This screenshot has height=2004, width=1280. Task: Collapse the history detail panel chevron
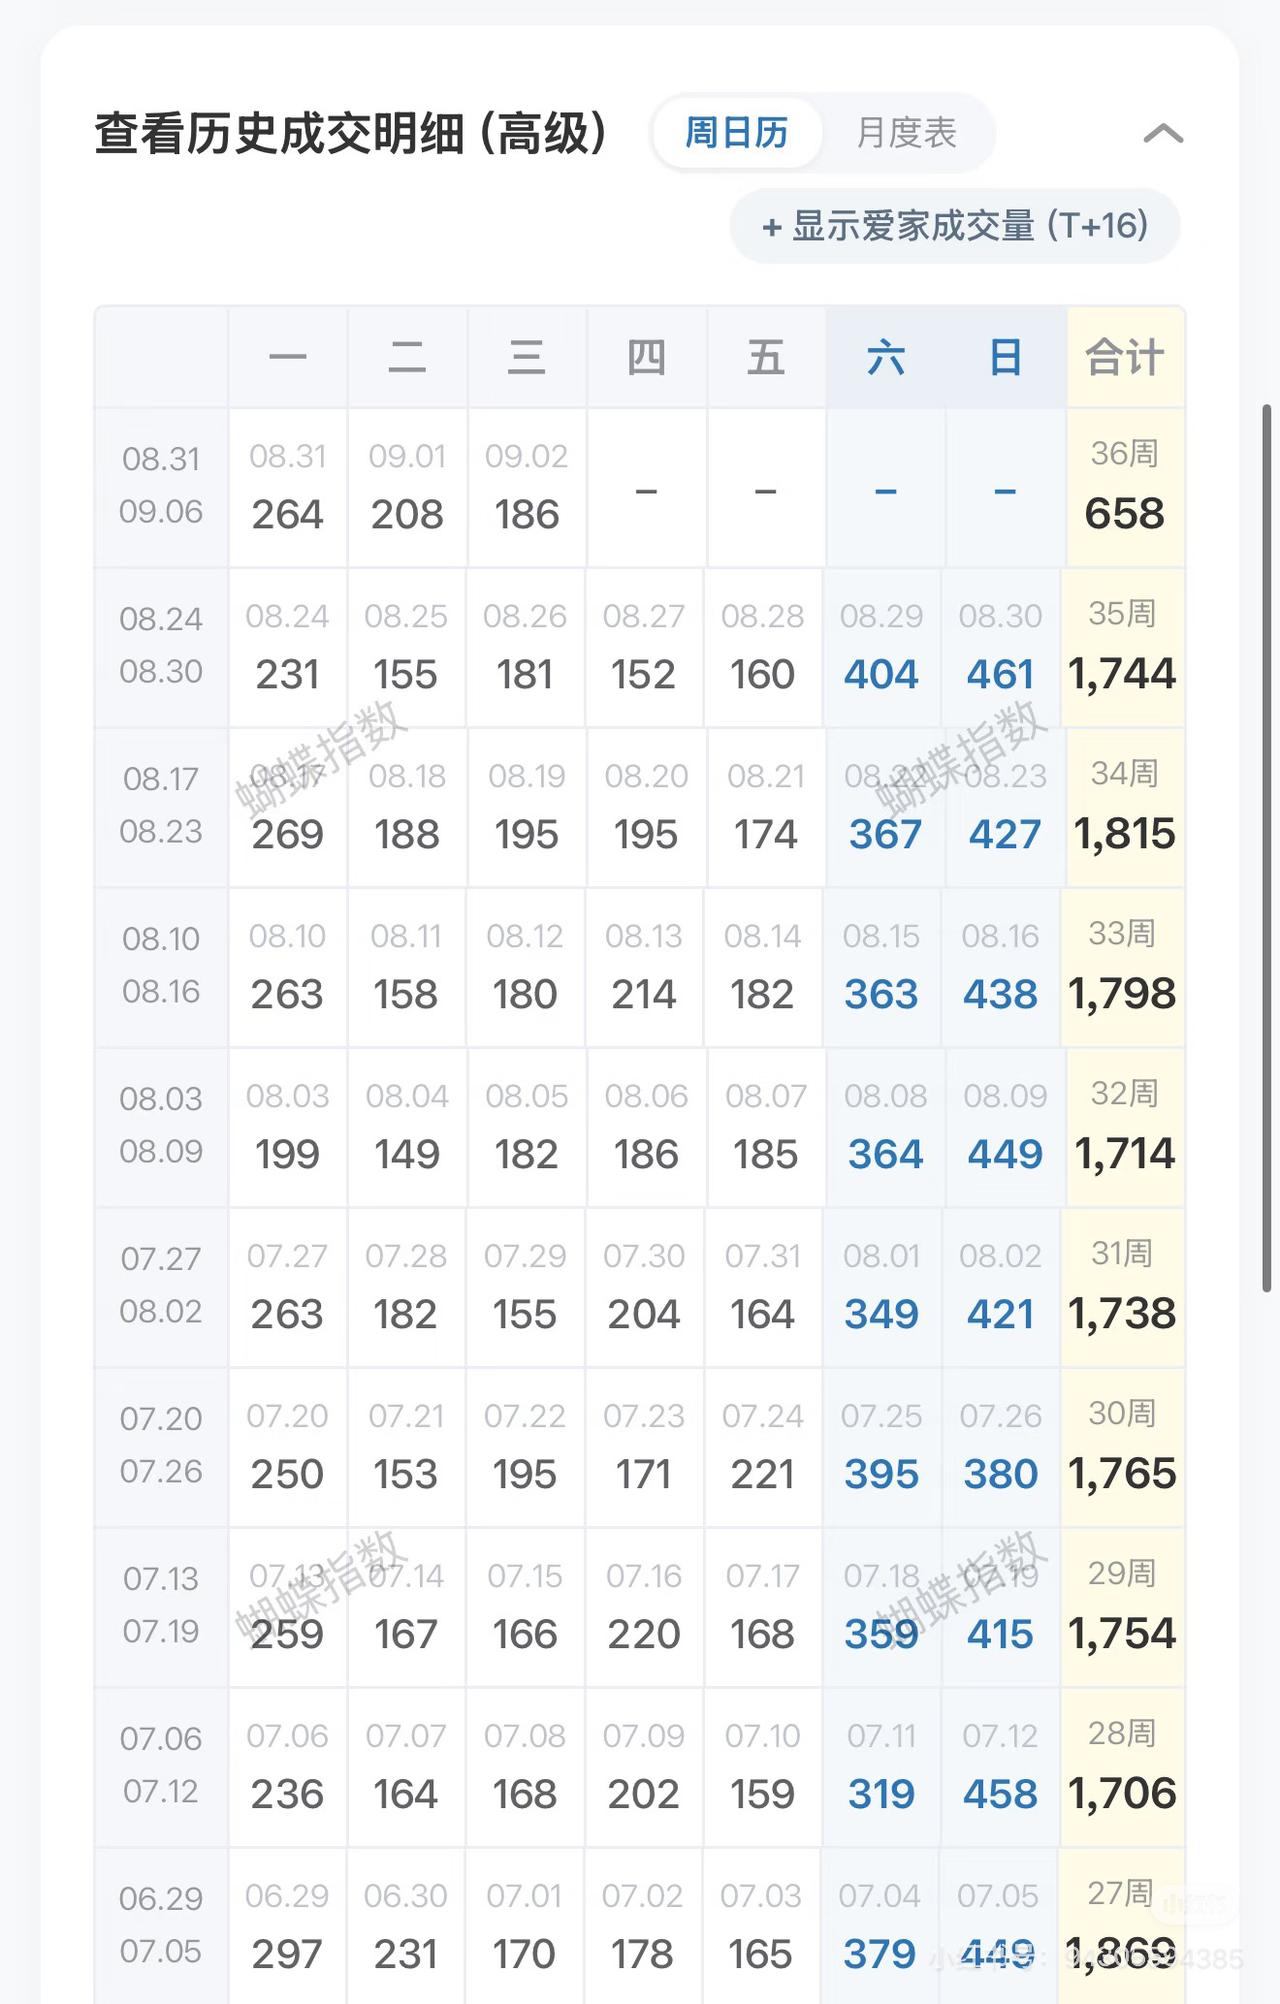tap(1163, 133)
